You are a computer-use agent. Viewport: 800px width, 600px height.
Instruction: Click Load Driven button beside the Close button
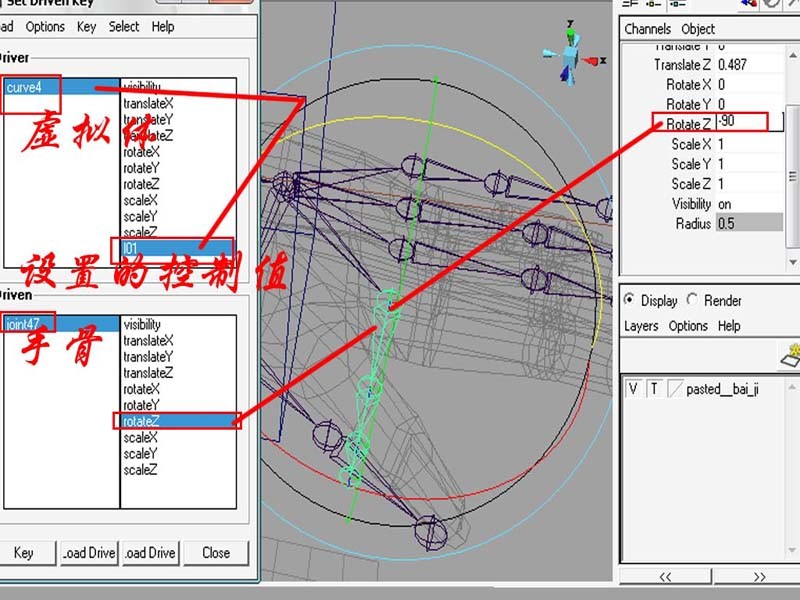click(x=151, y=553)
